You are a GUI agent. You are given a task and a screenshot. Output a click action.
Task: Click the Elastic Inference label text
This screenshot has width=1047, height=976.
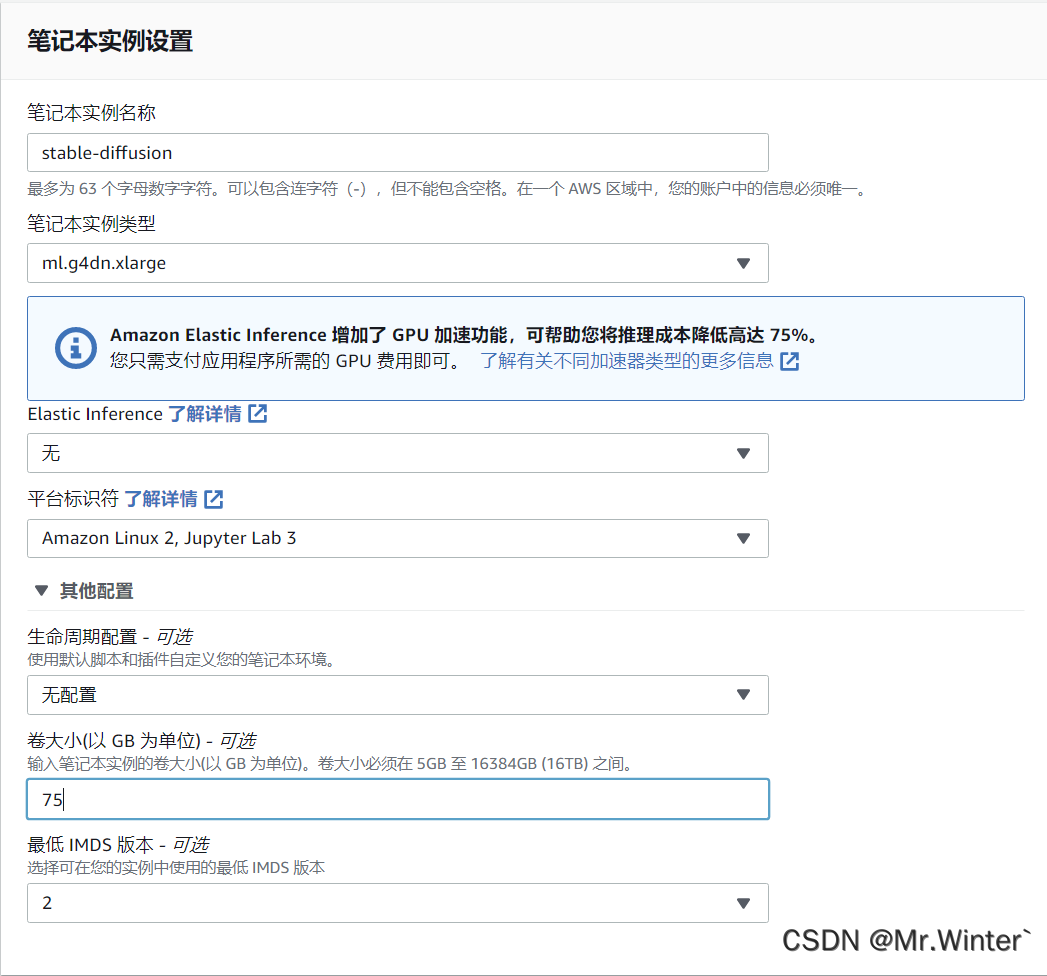(95, 414)
